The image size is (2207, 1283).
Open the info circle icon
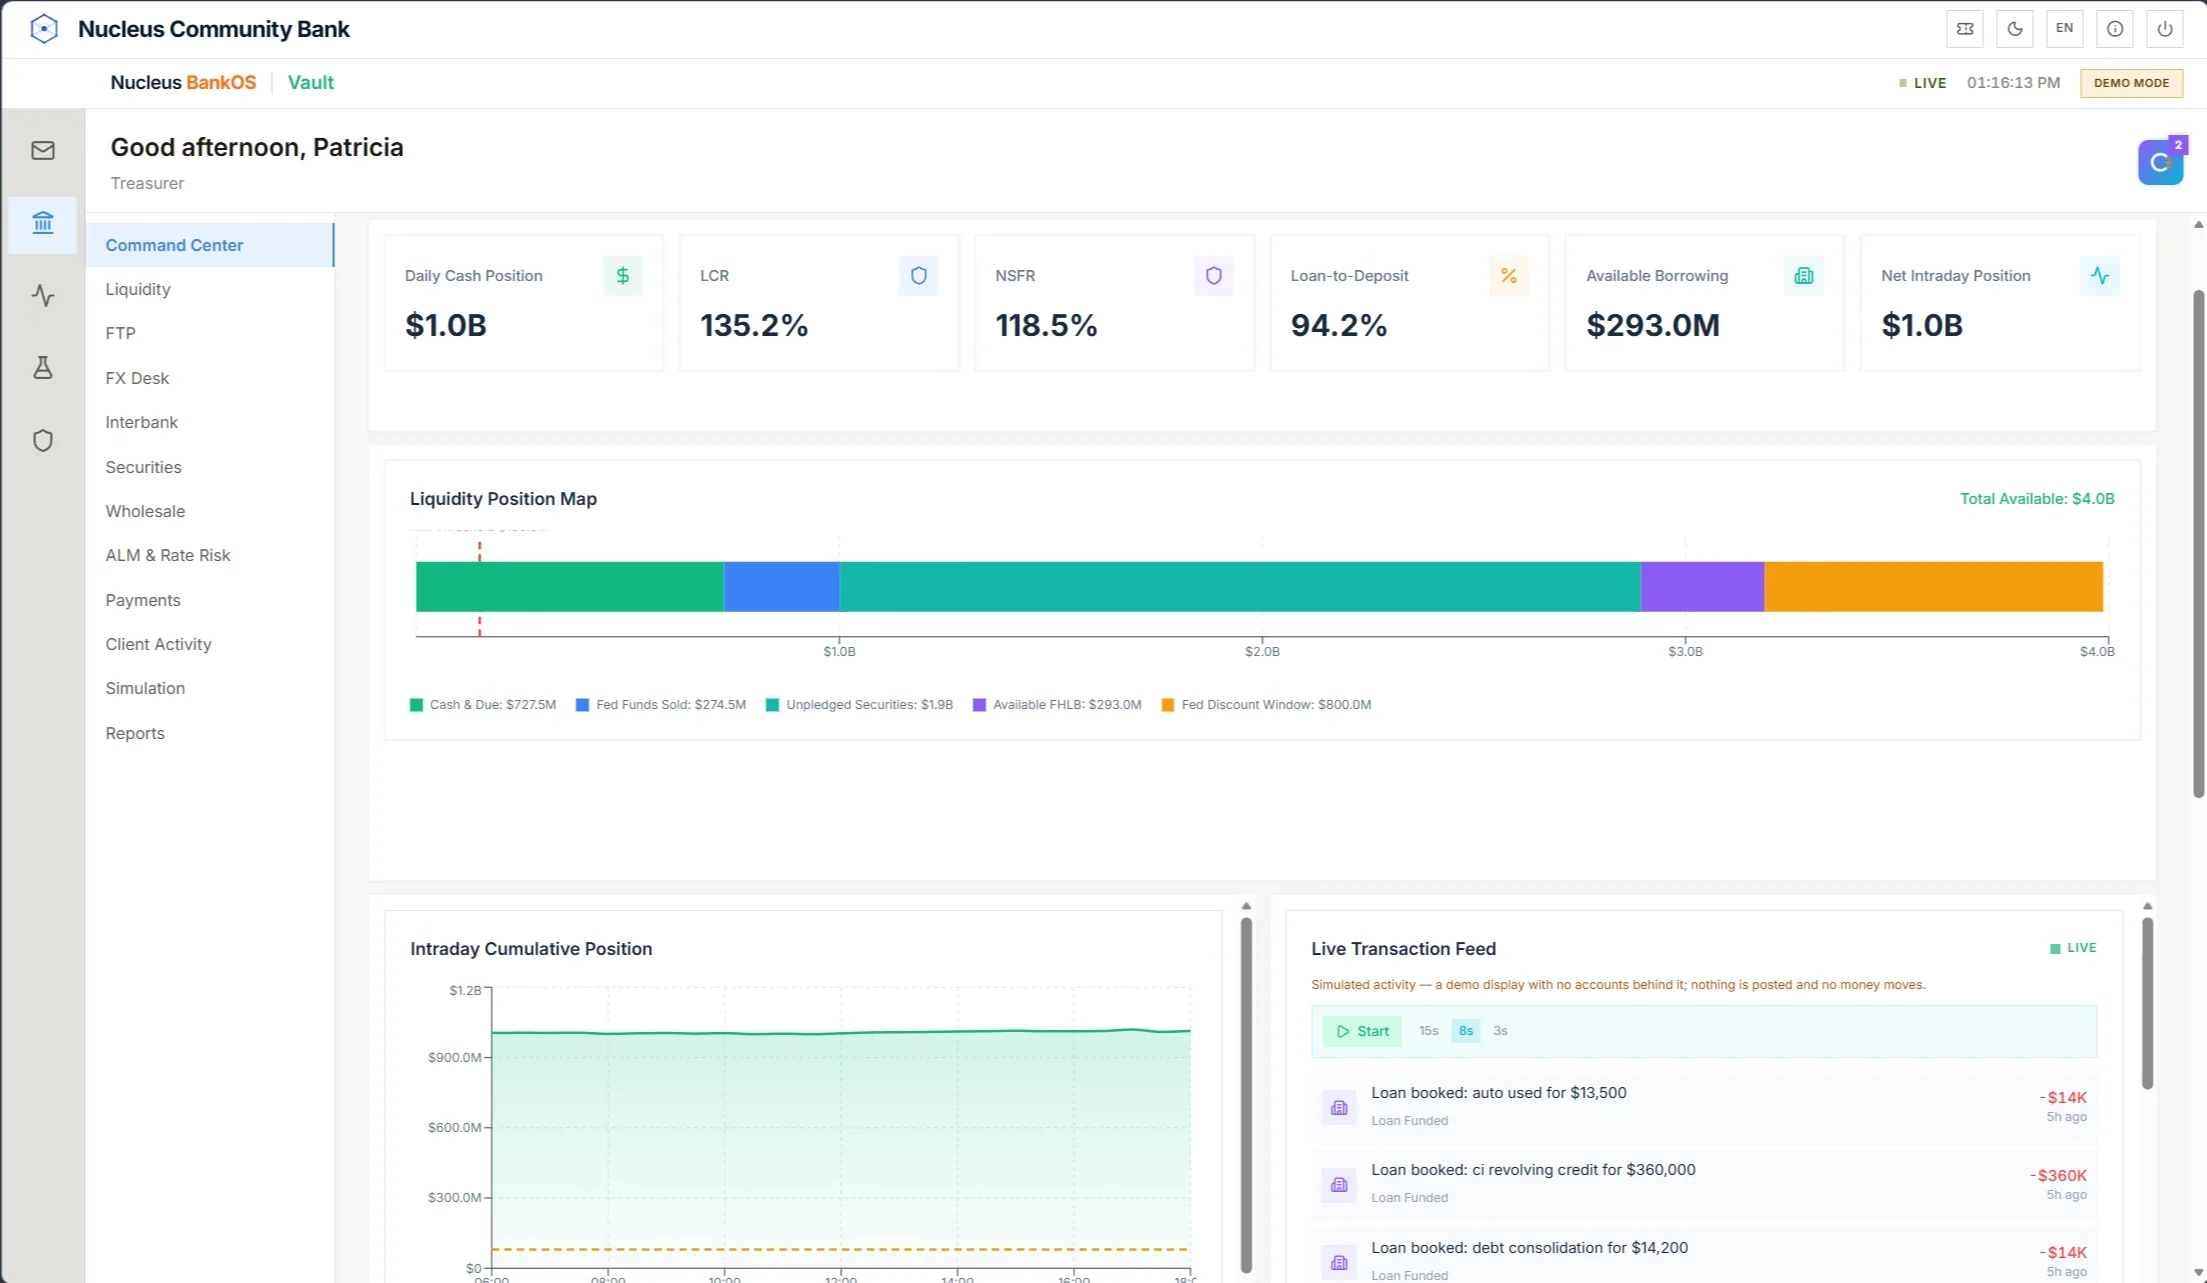coord(2115,29)
